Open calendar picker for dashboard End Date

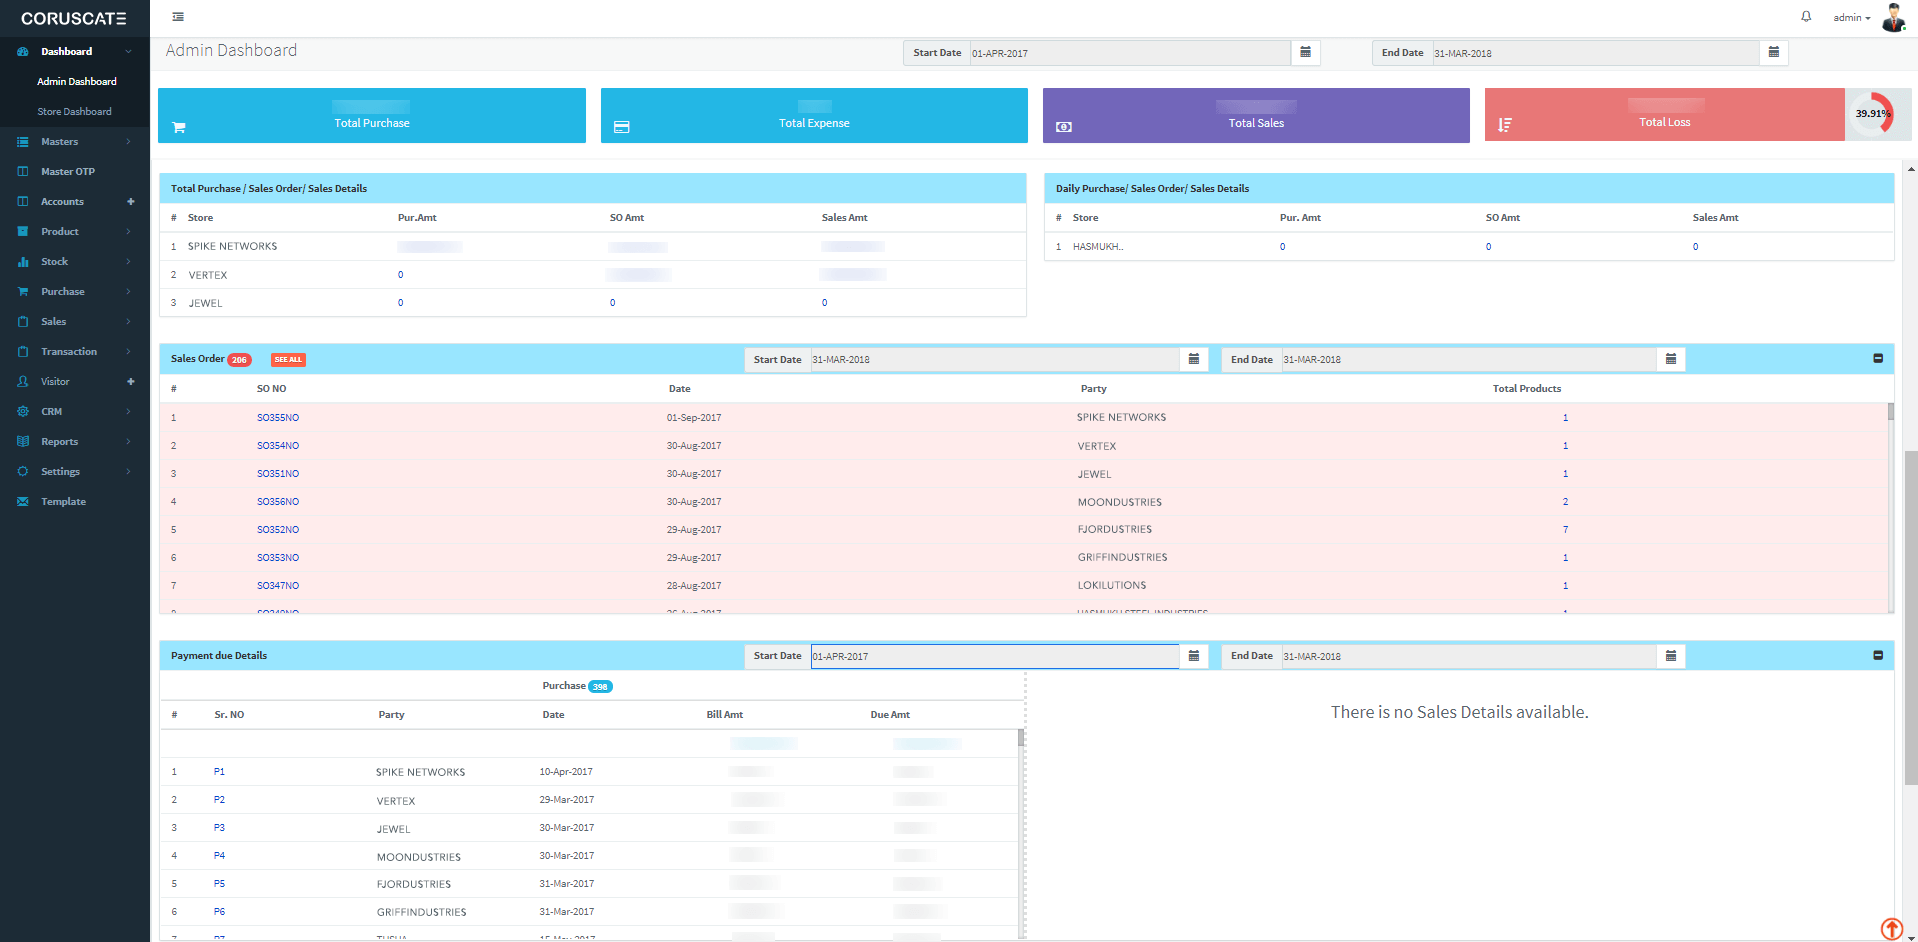(x=1773, y=53)
